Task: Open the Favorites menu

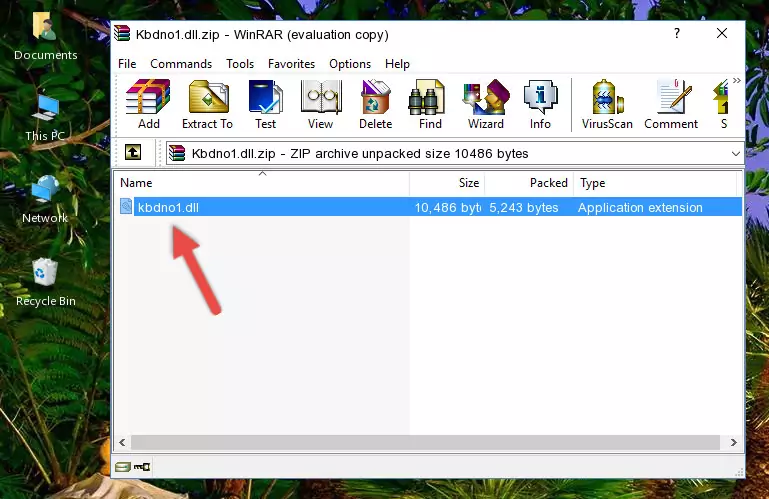Action: pyautogui.click(x=291, y=64)
